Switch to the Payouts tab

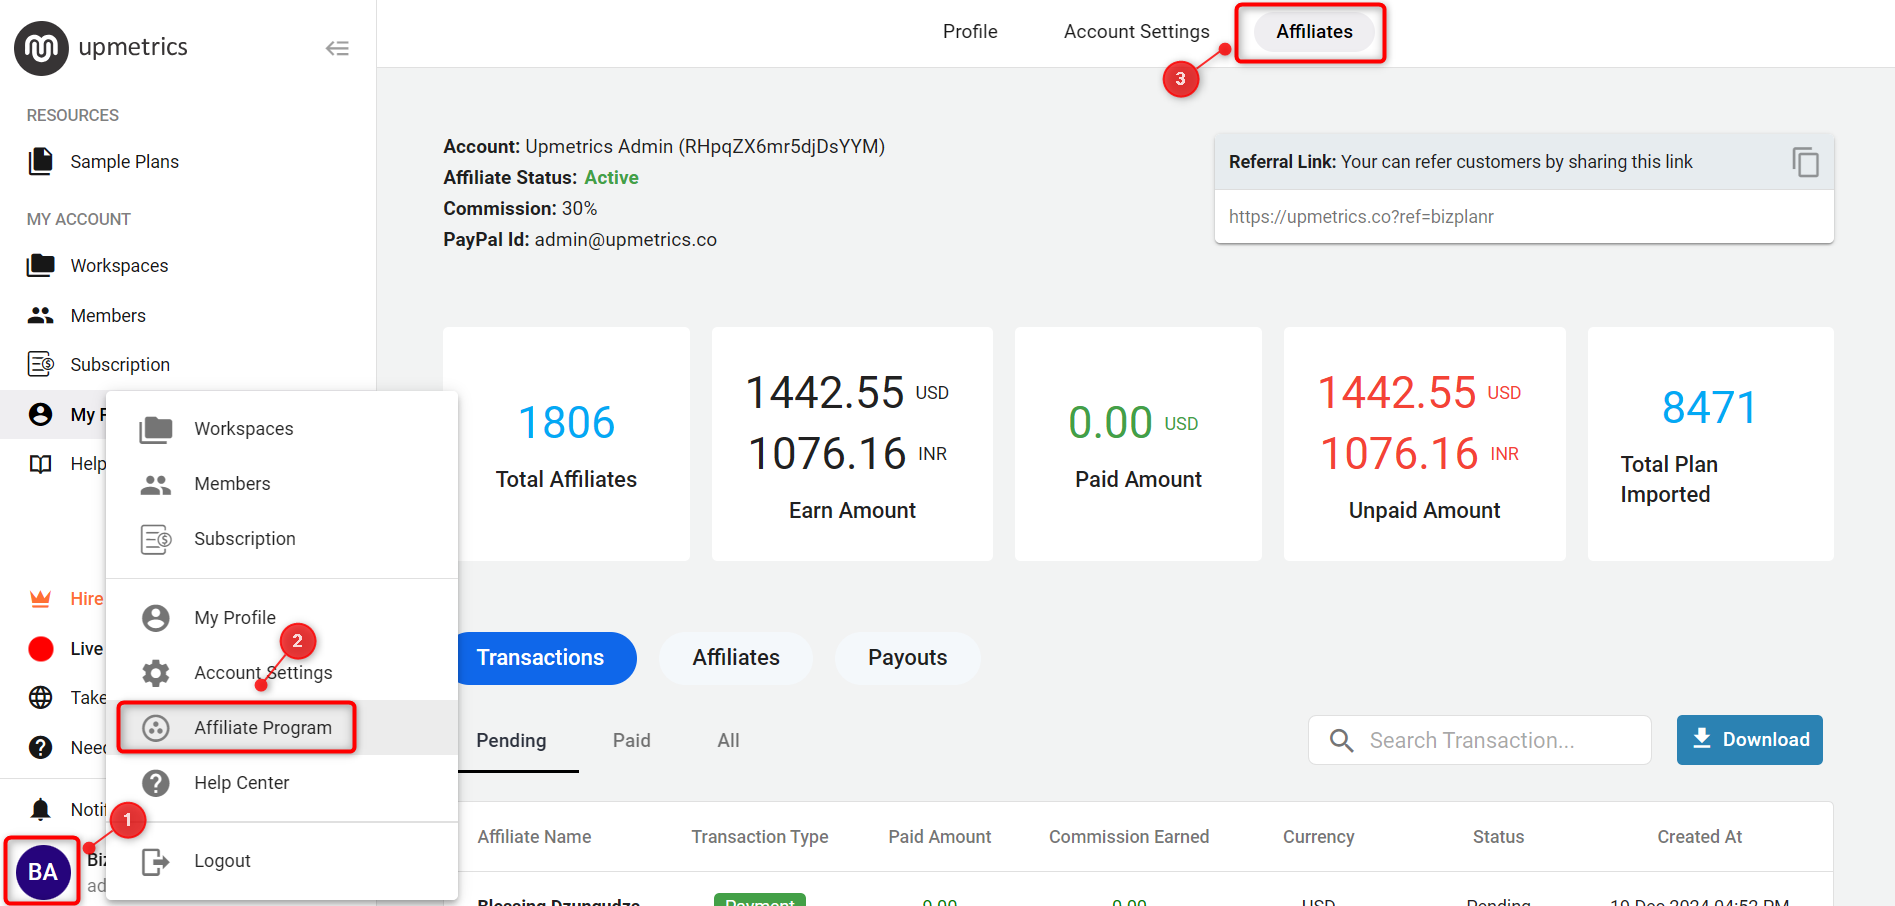(x=907, y=658)
